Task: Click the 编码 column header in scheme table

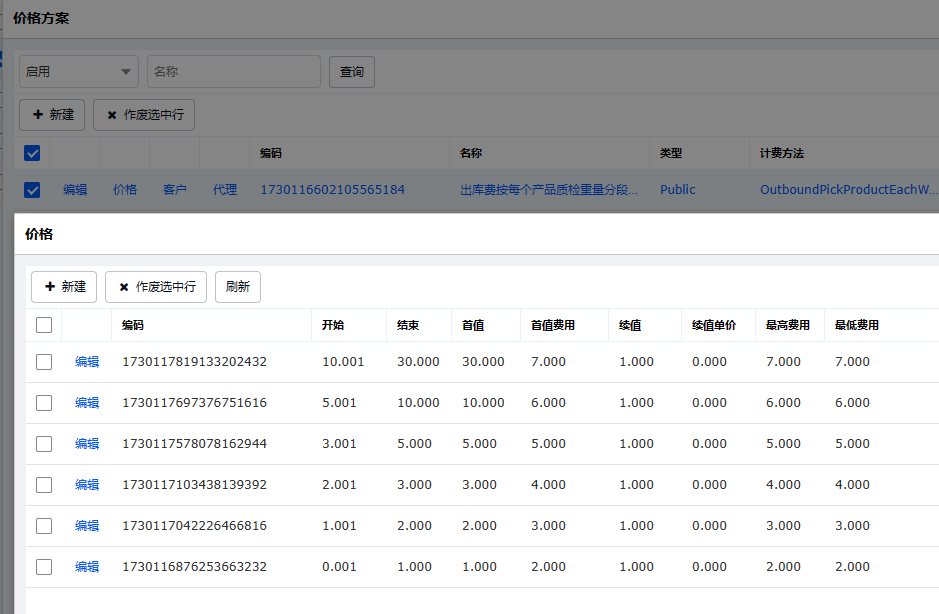Action: click(x=271, y=153)
